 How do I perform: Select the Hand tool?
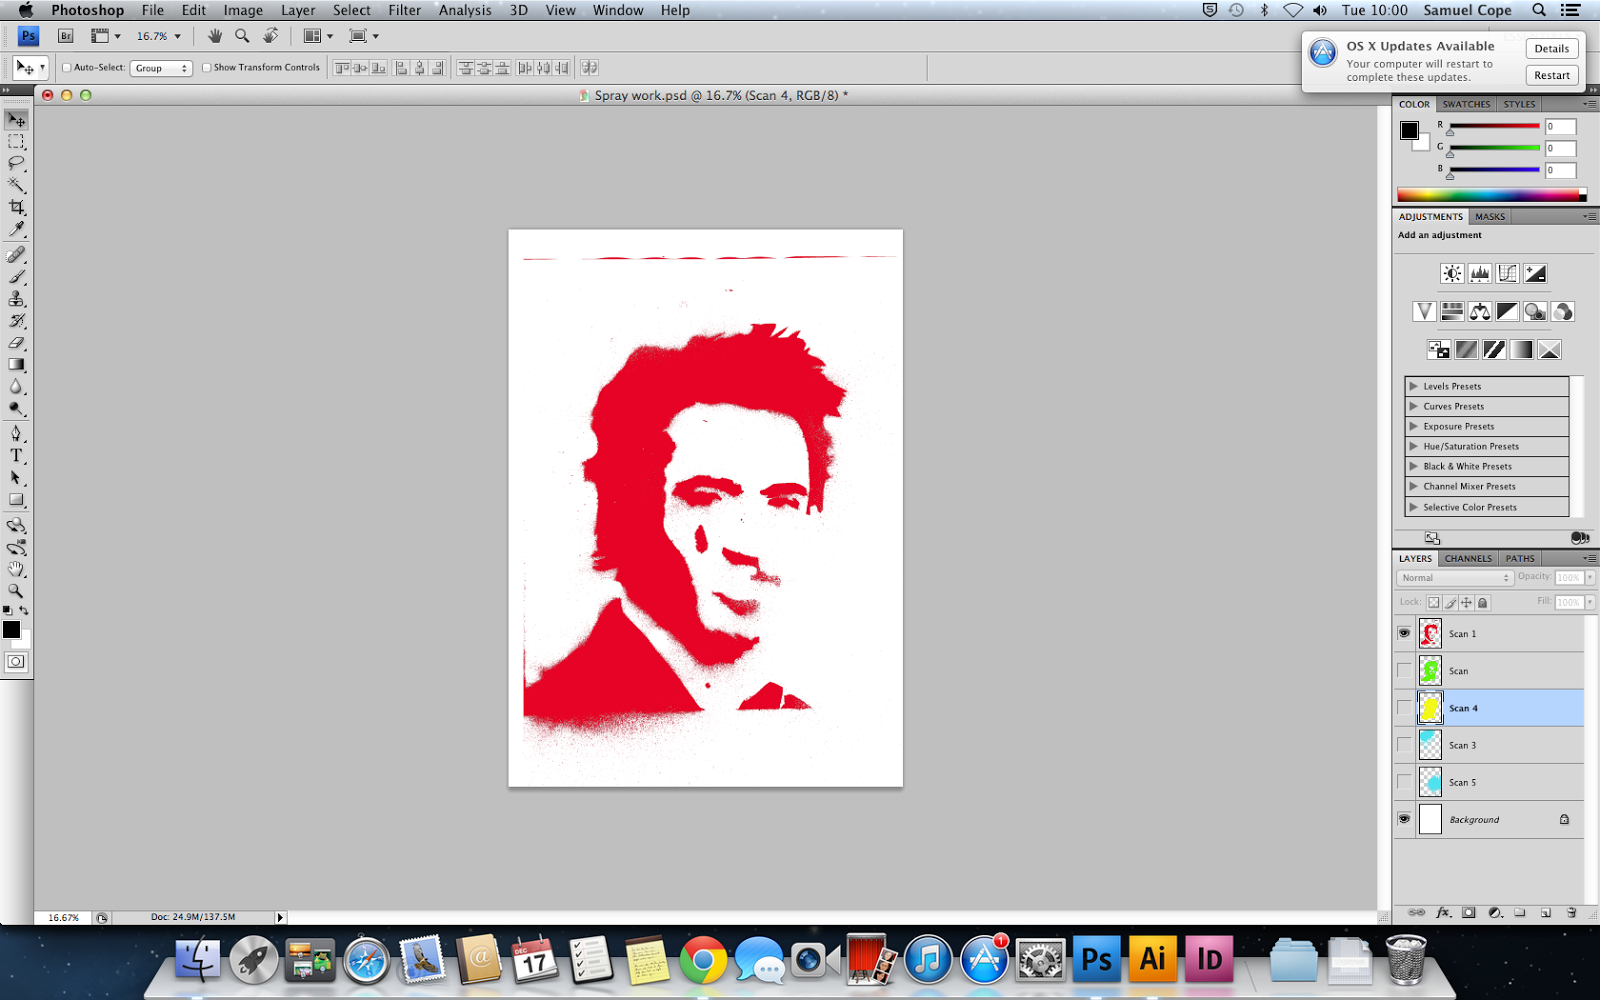click(15, 568)
